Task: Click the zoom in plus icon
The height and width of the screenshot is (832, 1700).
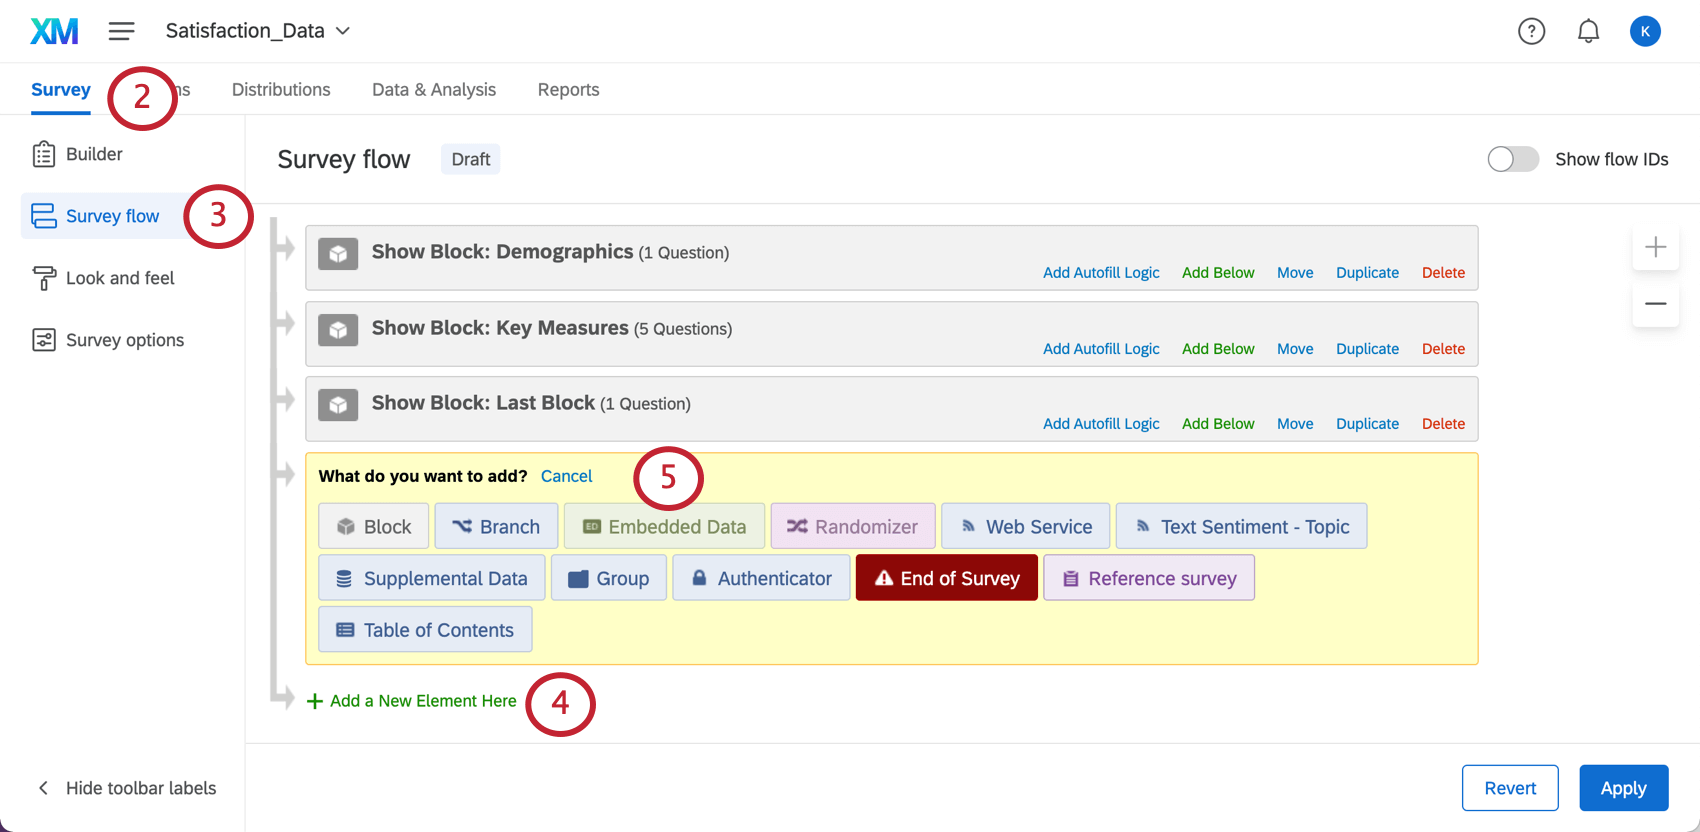Action: pyautogui.click(x=1656, y=247)
